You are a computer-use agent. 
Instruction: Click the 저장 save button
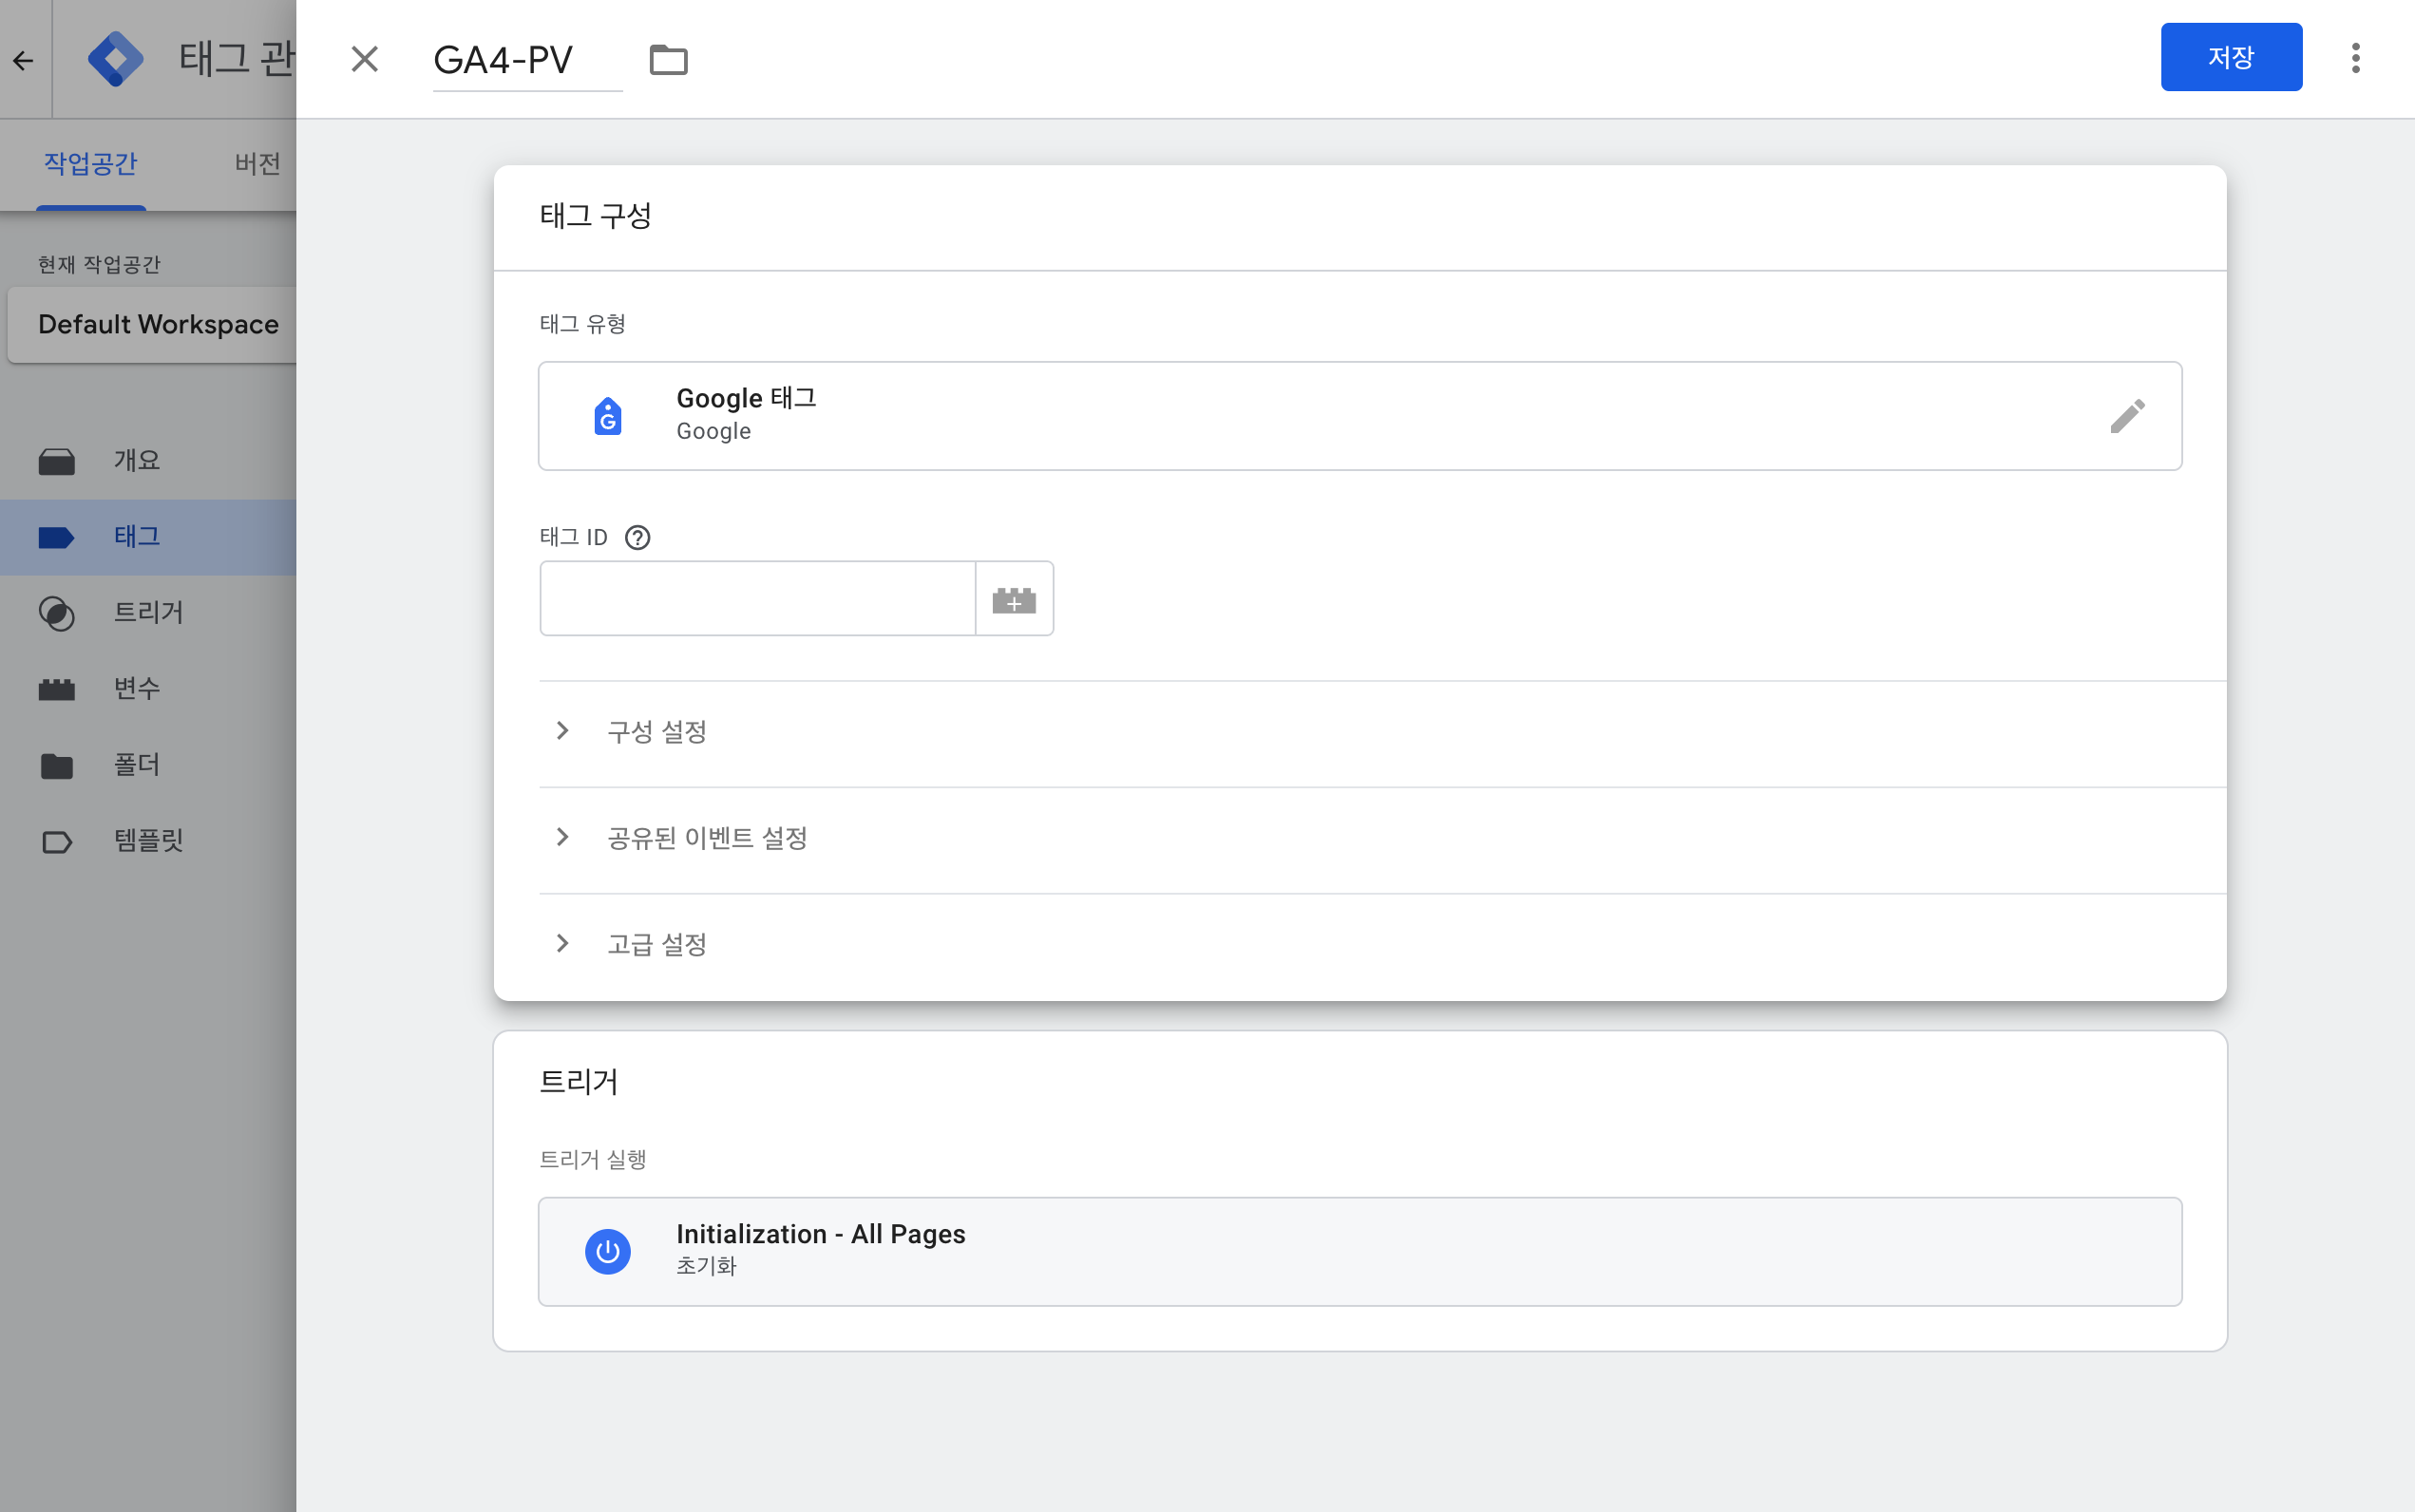[2231, 57]
